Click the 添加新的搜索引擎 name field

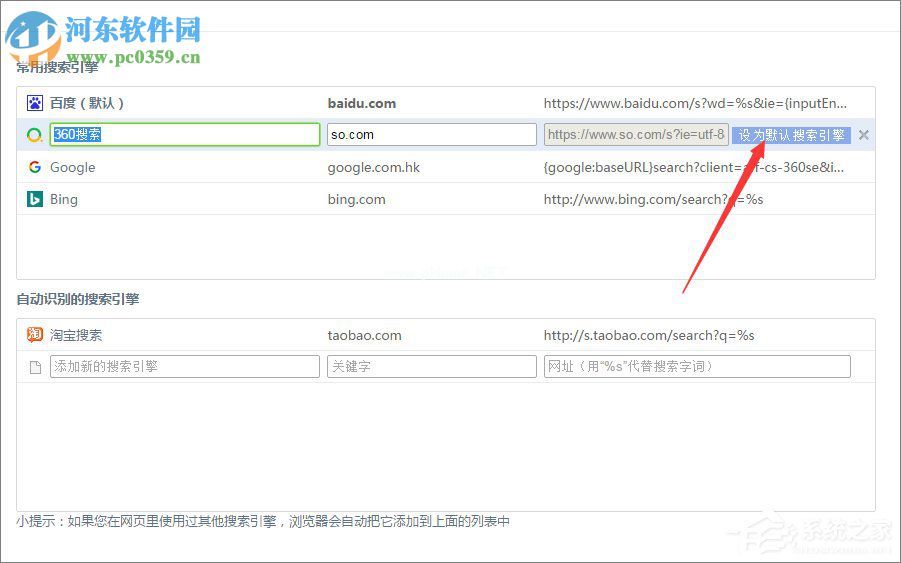pos(185,367)
